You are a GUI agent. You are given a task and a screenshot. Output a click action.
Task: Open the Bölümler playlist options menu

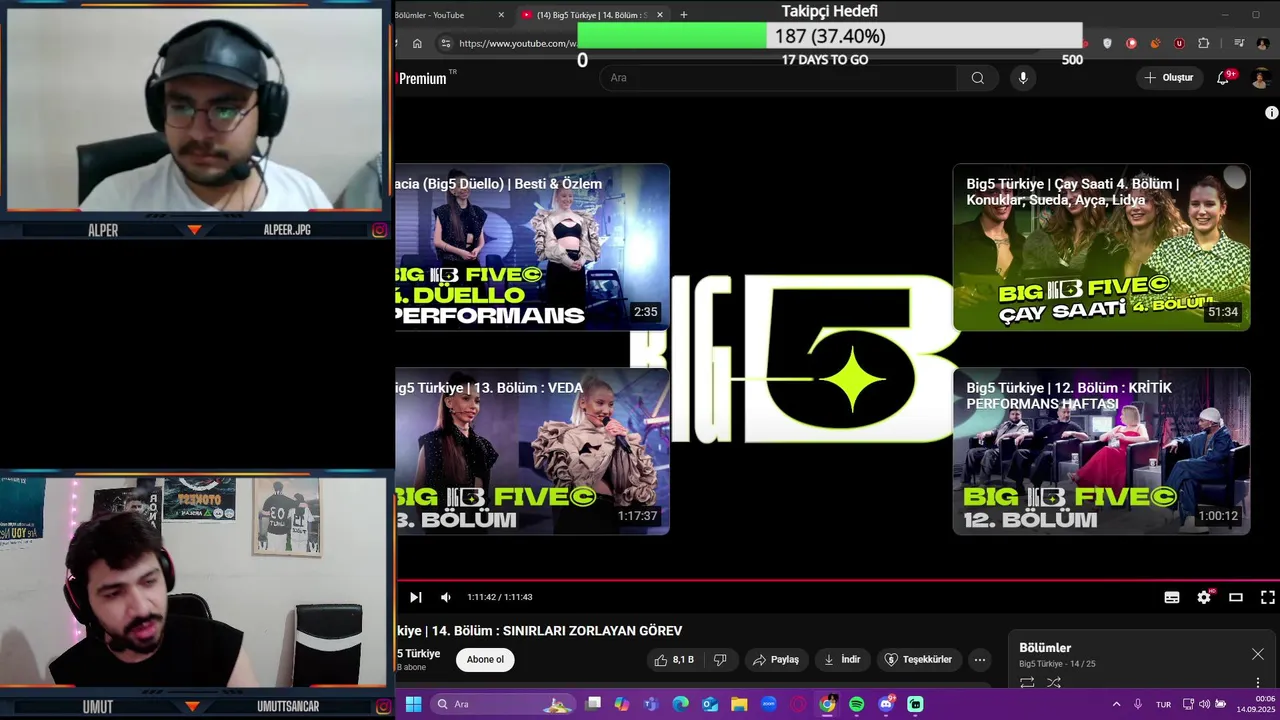pyautogui.click(x=1258, y=683)
